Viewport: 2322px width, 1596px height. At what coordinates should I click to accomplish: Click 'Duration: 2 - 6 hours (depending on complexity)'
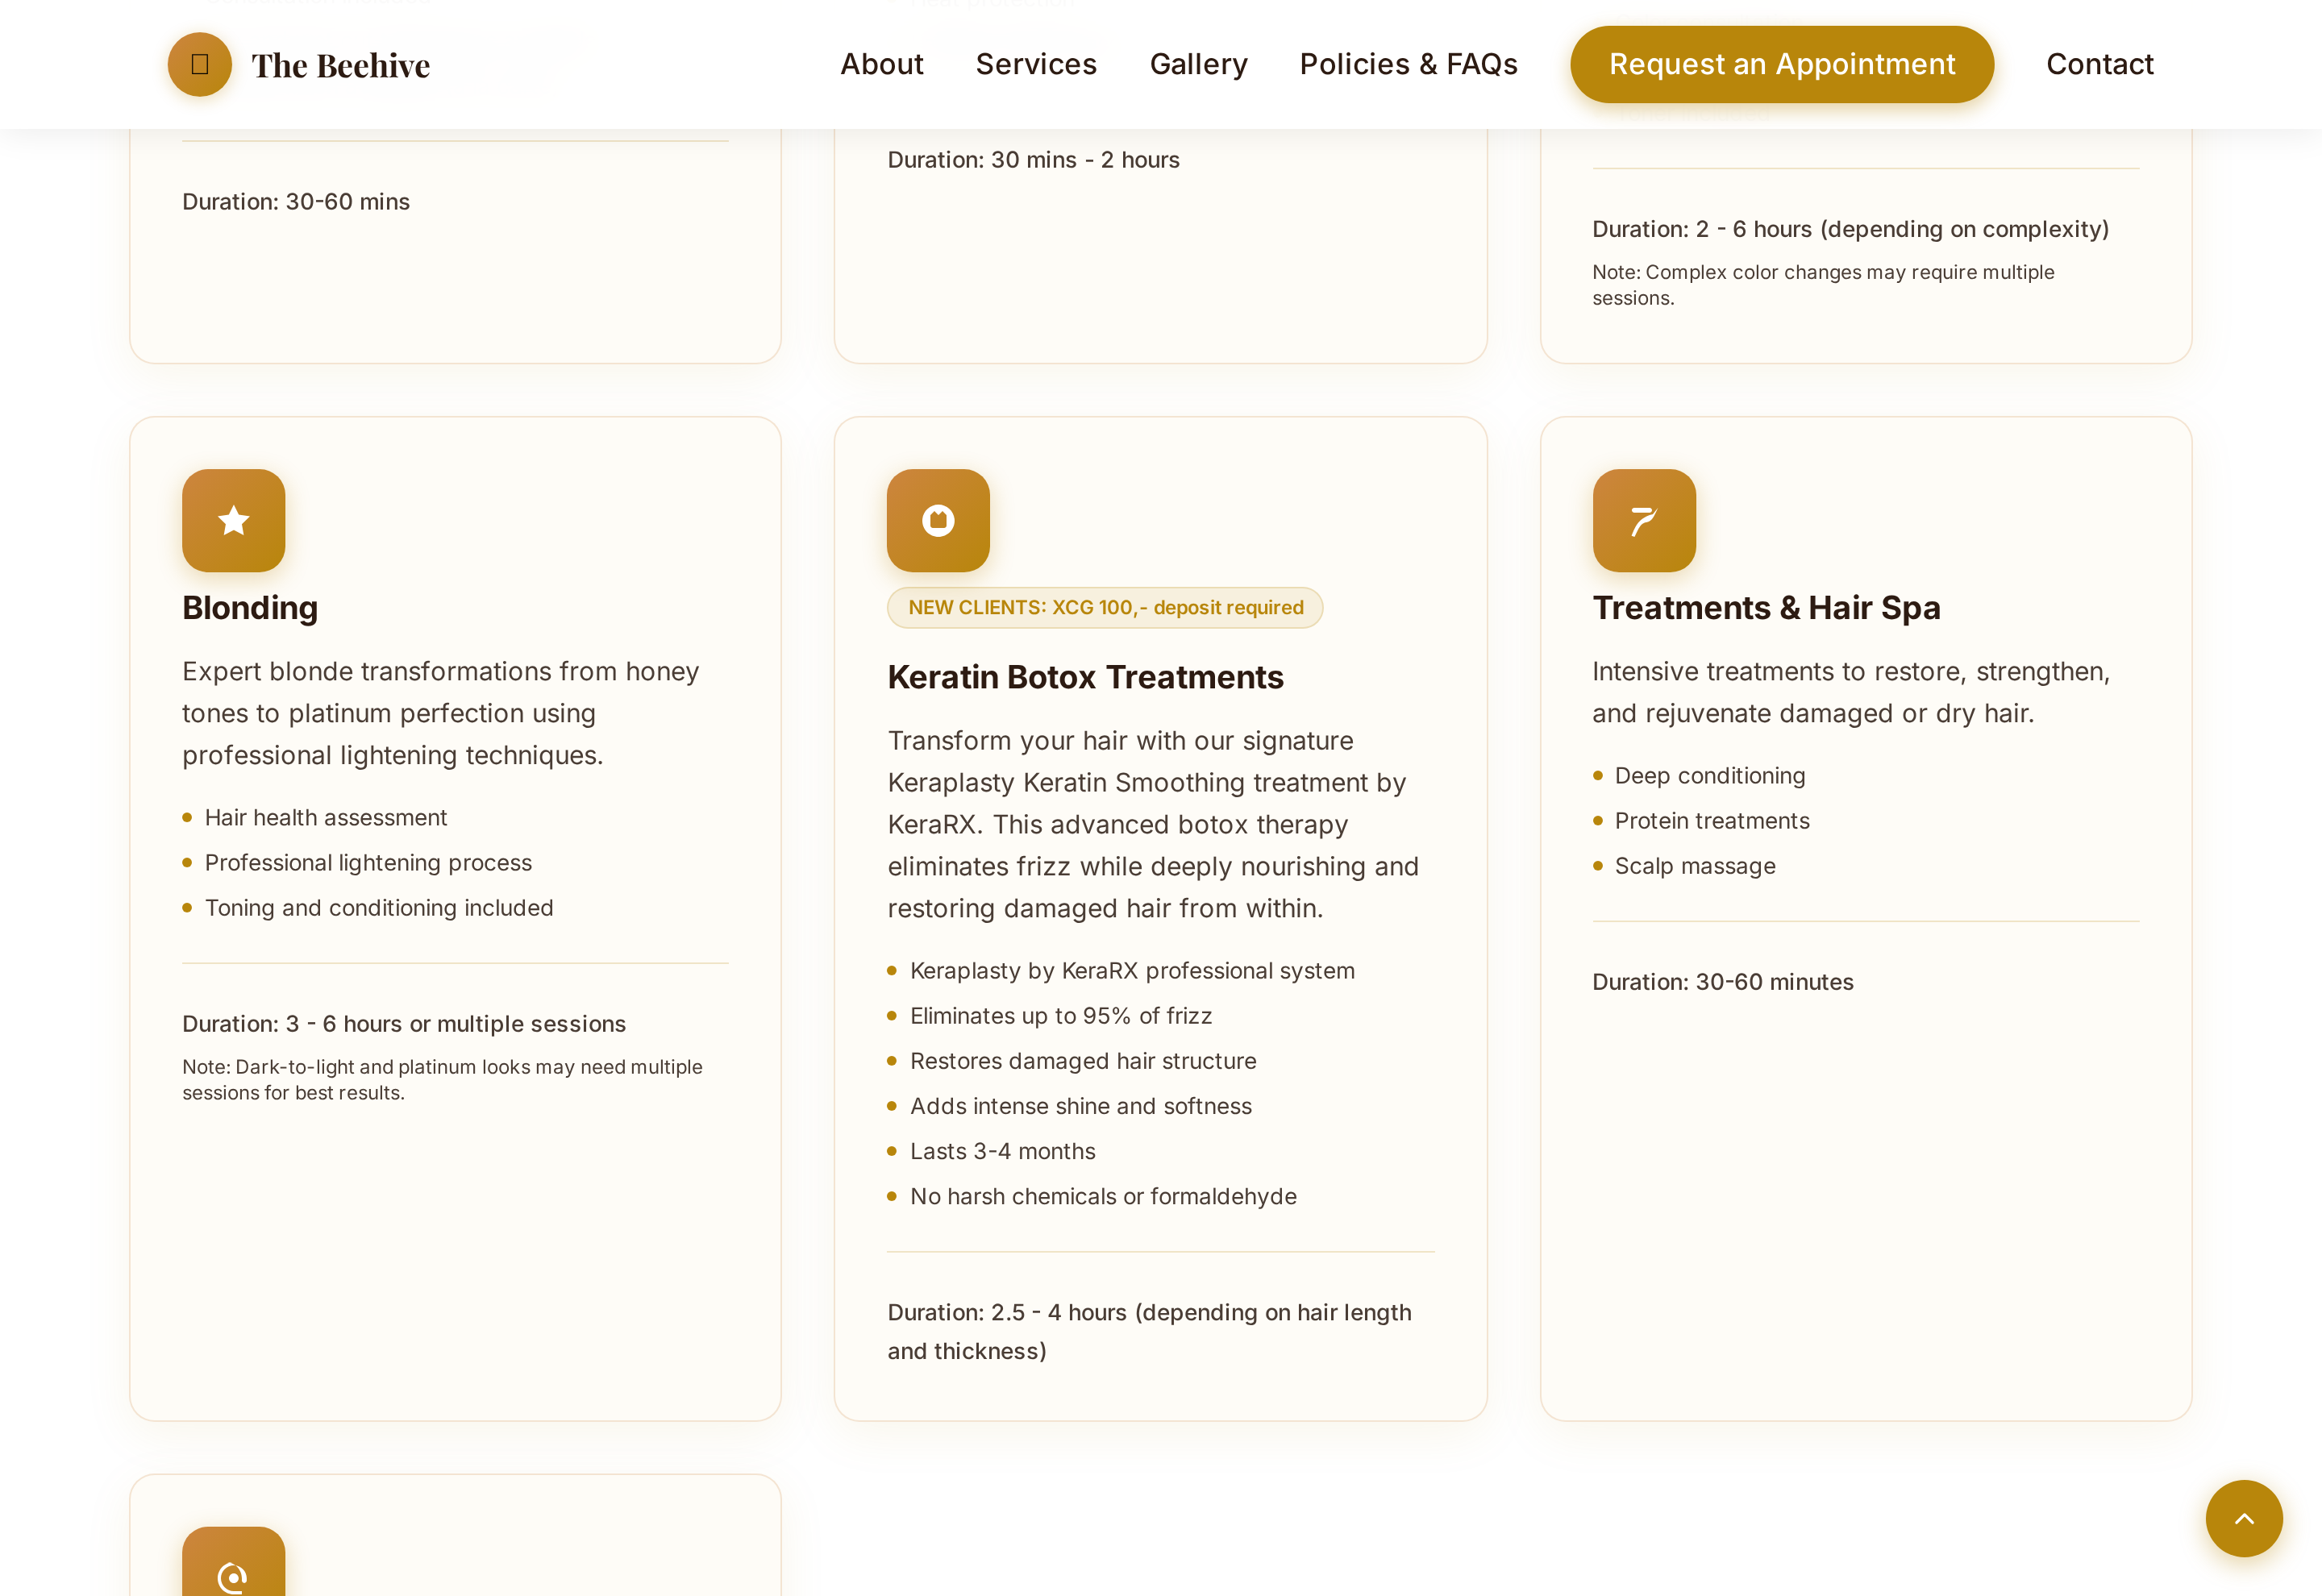1850,228
